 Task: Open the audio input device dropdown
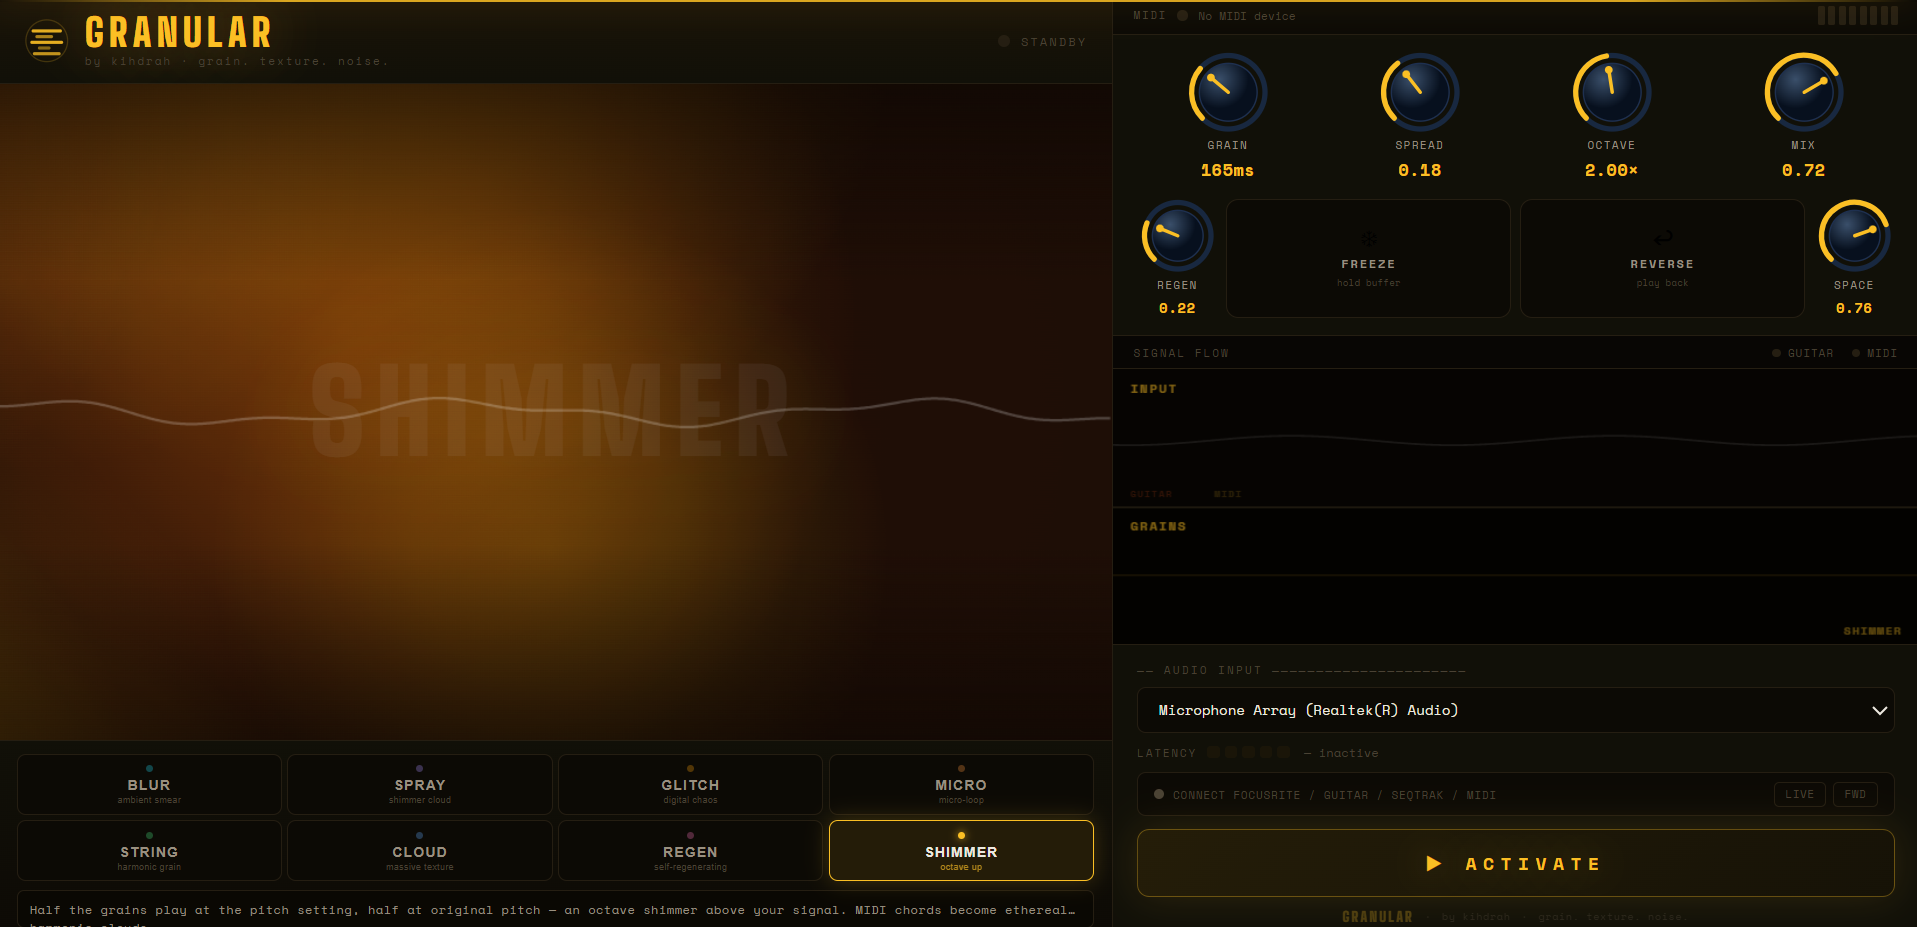[1515, 710]
